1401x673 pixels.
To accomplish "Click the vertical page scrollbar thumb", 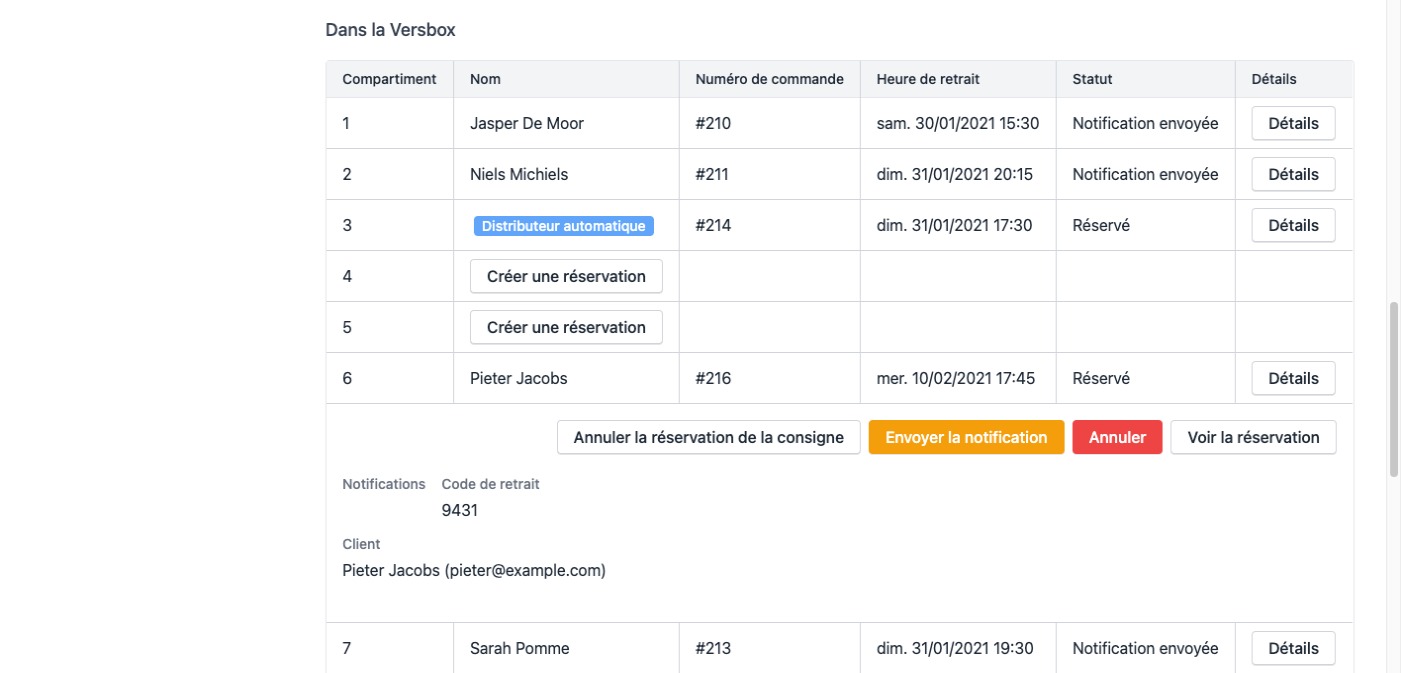I will [x=1393, y=390].
